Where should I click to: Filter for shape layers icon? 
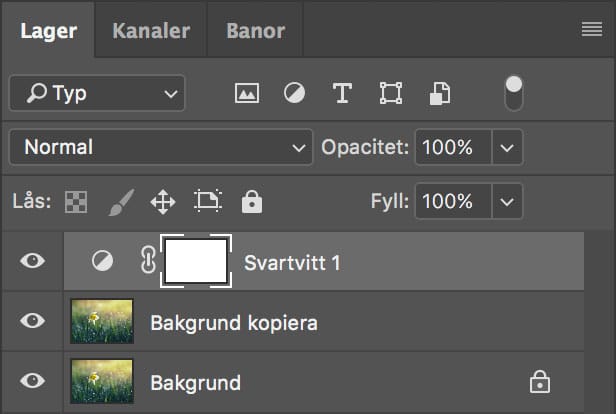tap(391, 93)
